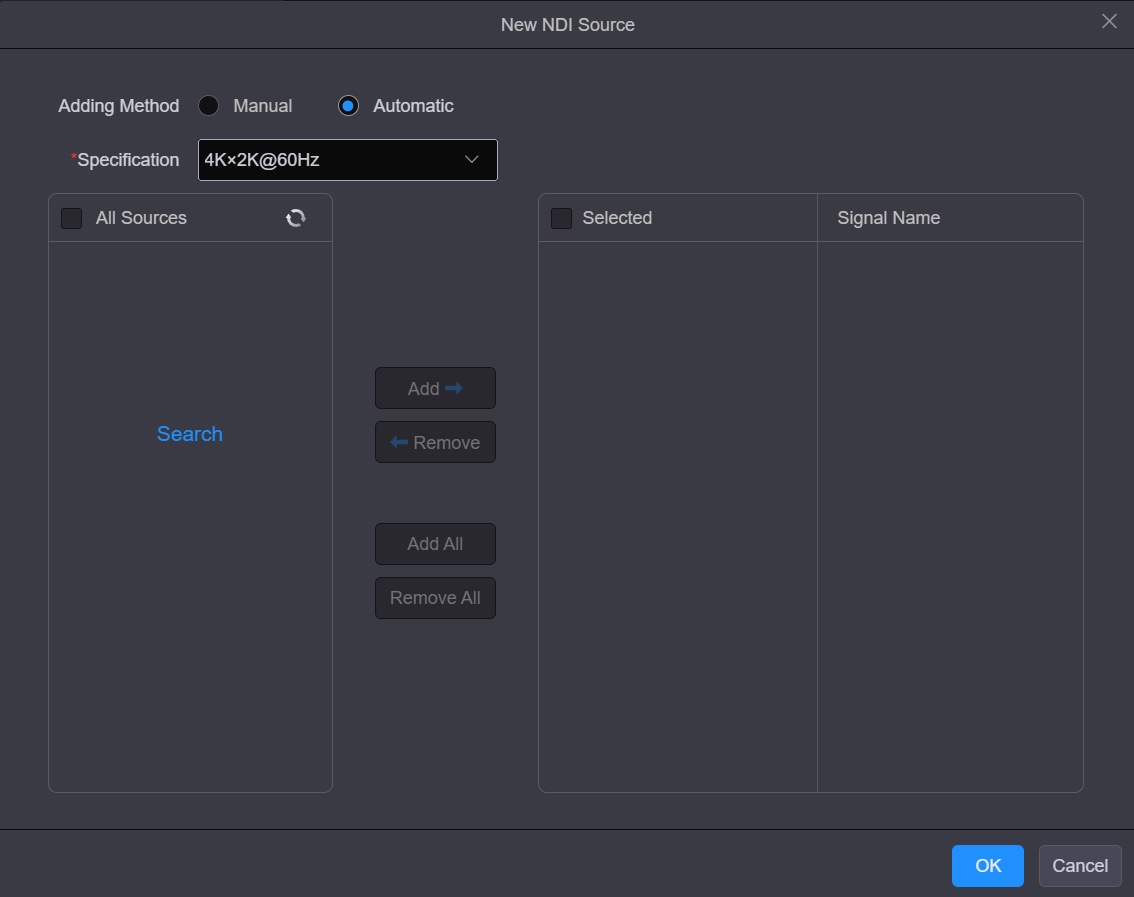Click the Signal Name column header
Image resolution: width=1134 pixels, height=897 pixels.
coord(888,217)
